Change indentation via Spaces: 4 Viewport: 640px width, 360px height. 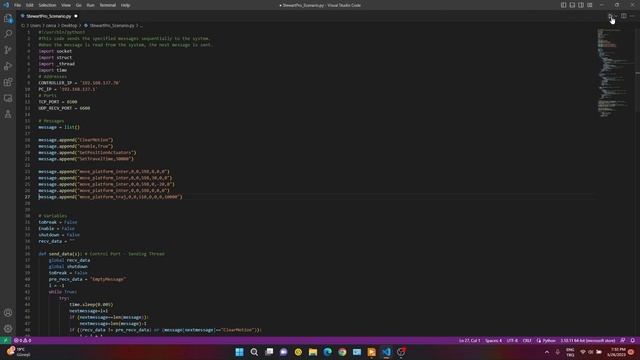tap(493, 340)
